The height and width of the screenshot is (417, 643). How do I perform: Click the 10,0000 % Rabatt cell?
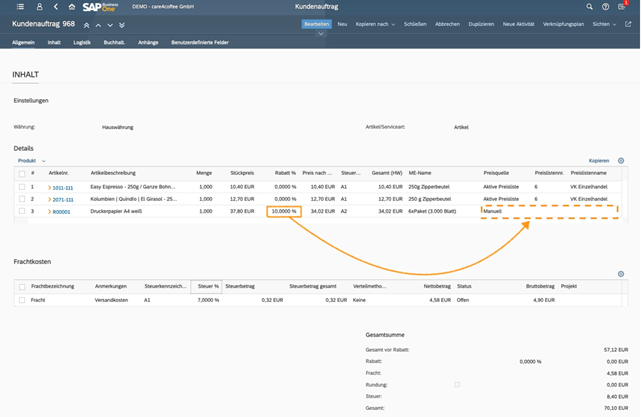[x=284, y=212]
